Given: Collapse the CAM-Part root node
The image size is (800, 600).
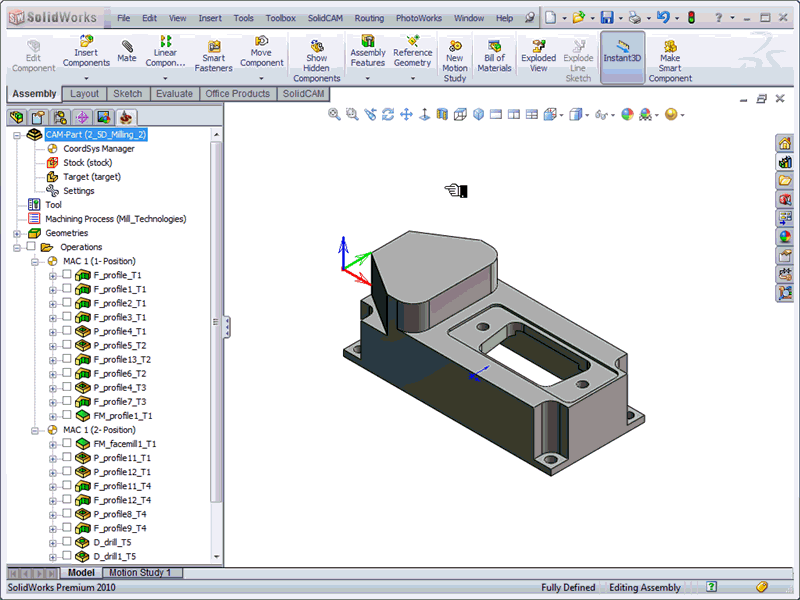Looking at the screenshot, I should click(x=17, y=135).
